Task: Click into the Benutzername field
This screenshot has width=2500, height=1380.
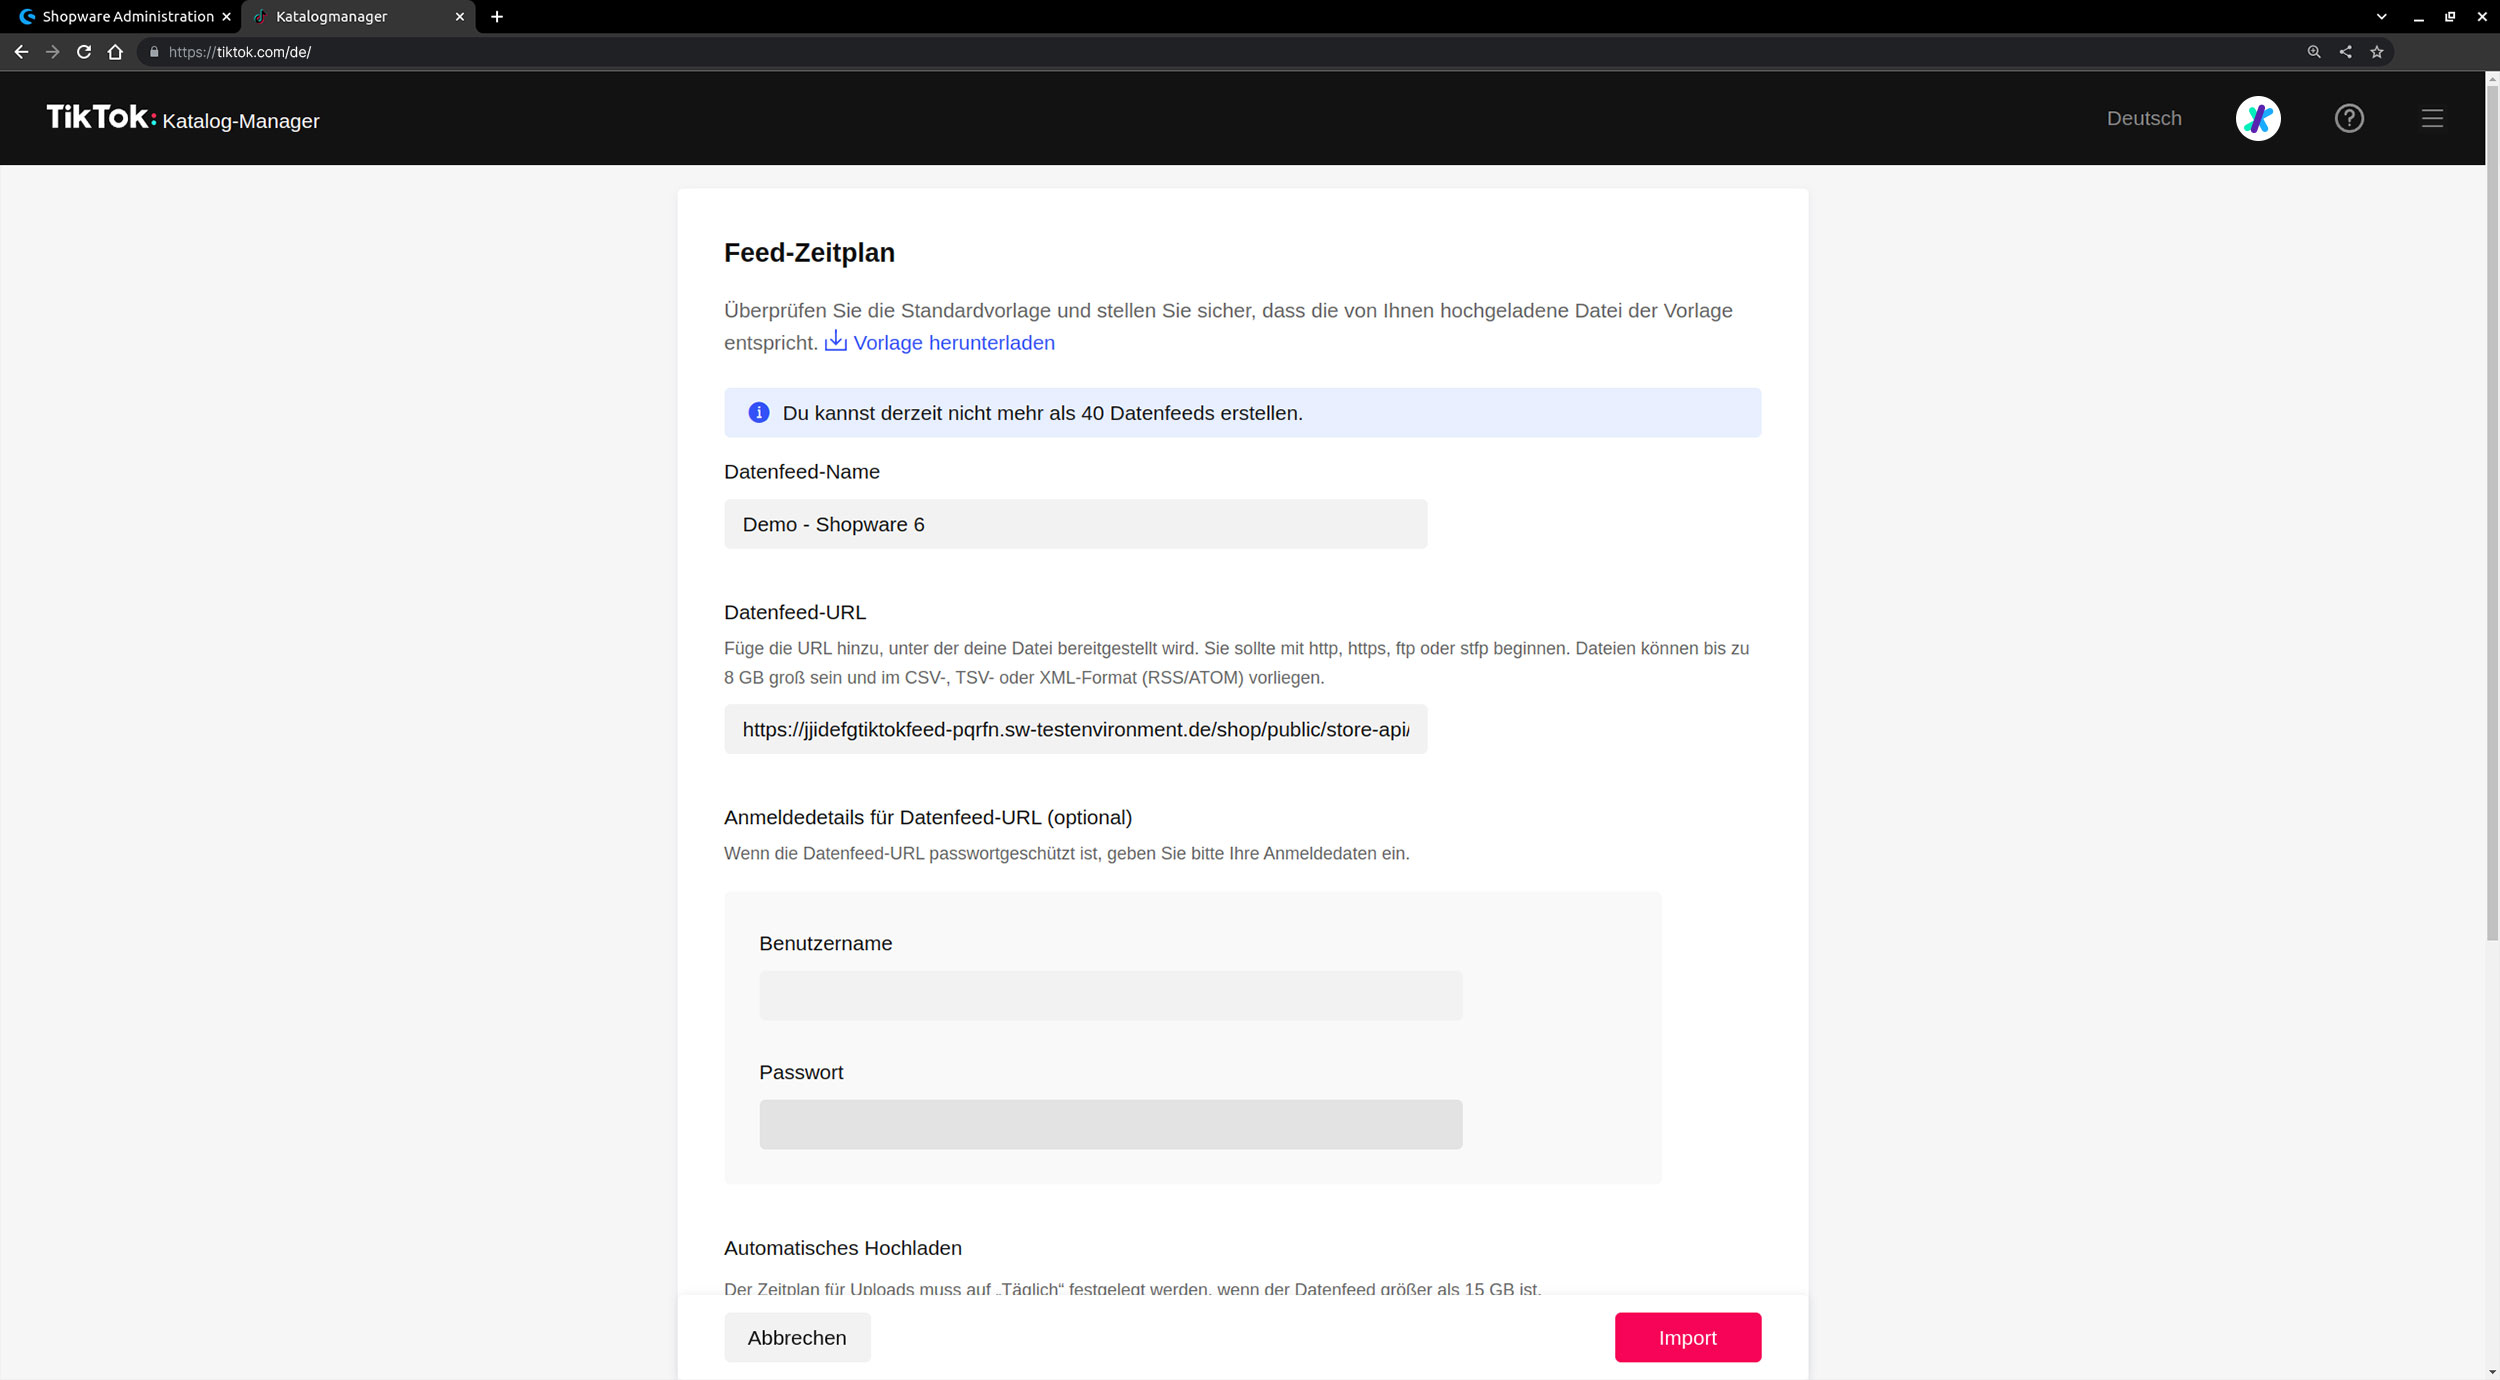Action: (1109, 995)
